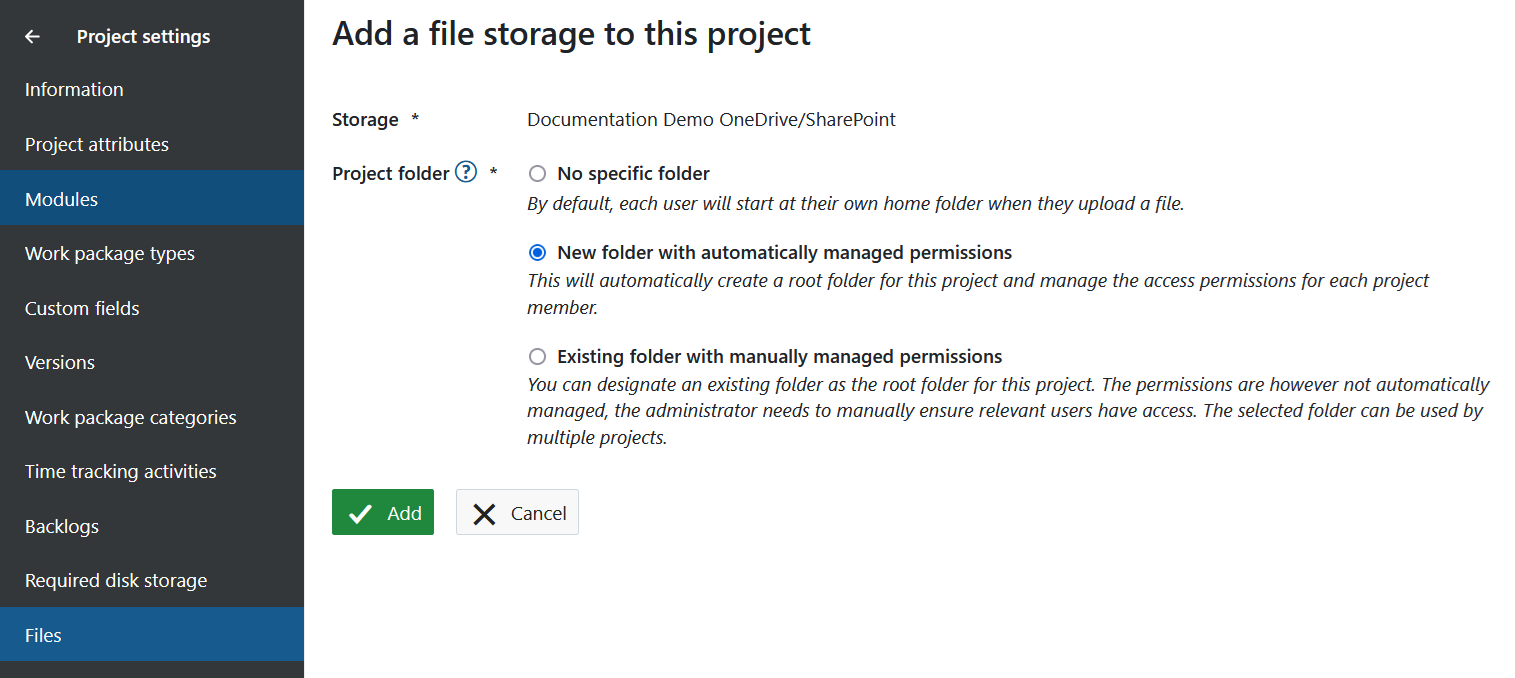Go to Project attributes

pos(97,145)
